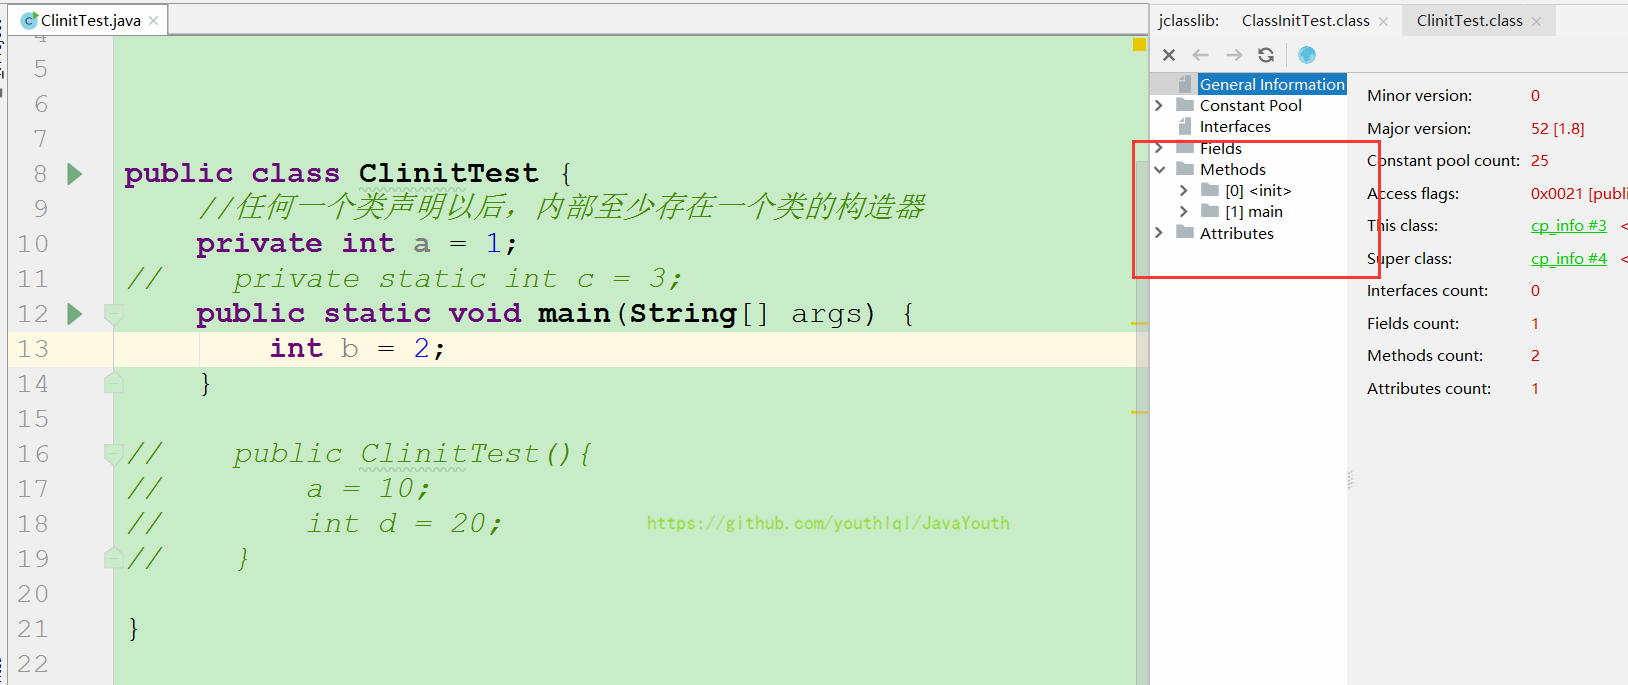Click the Methods folder icon
The width and height of the screenshot is (1628, 685).
[1185, 169]
